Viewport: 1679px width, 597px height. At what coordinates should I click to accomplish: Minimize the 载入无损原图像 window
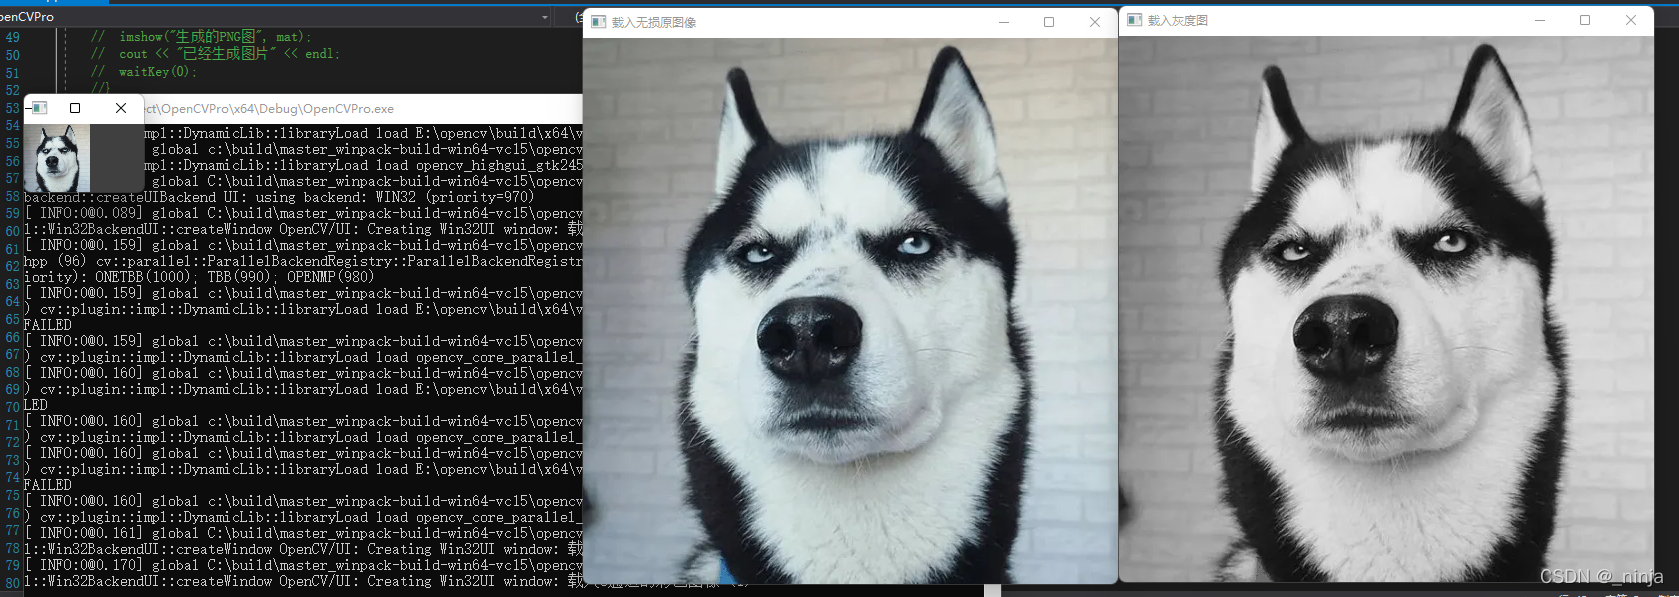point(1003,22)
